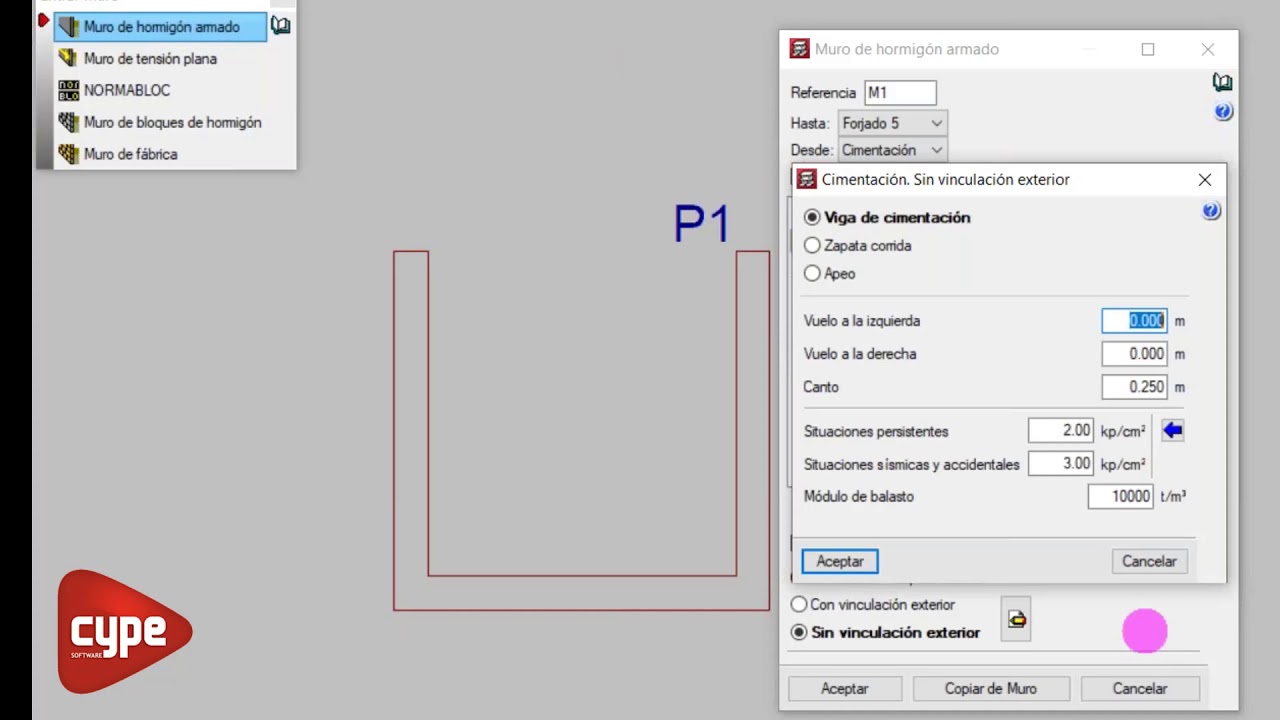Click the Canto 0.250 field

1134,387
